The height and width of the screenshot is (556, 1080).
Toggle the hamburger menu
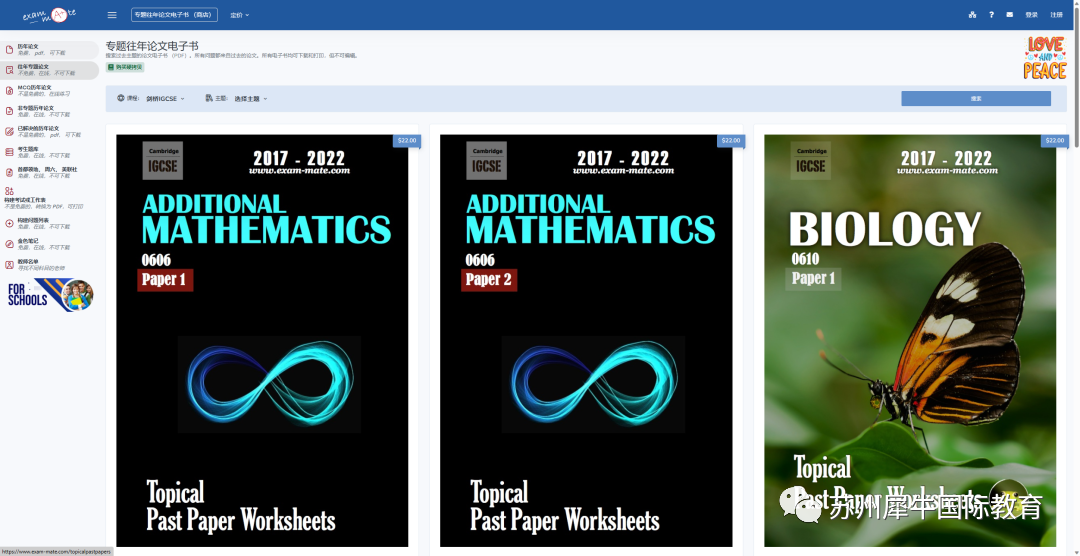tap(112, 14)
